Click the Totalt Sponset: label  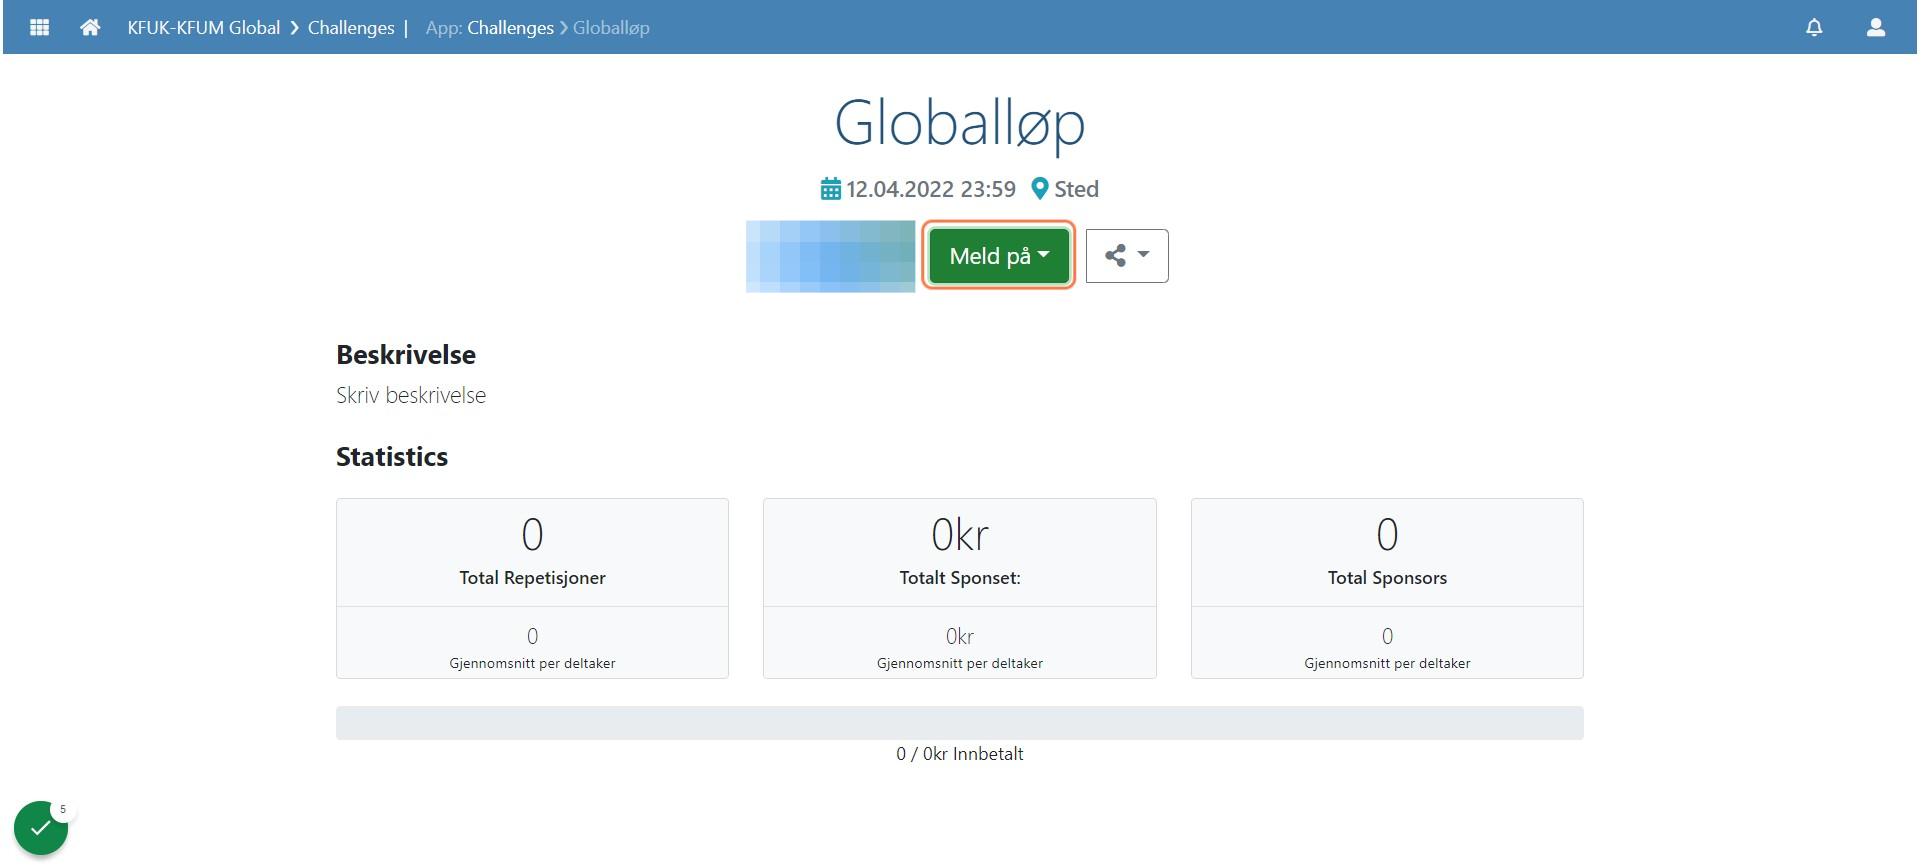(x=960, y=578)
